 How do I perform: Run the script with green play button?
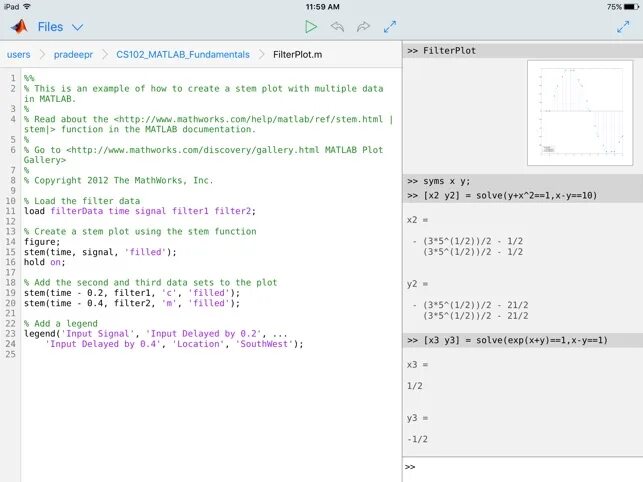click(311, 27)
